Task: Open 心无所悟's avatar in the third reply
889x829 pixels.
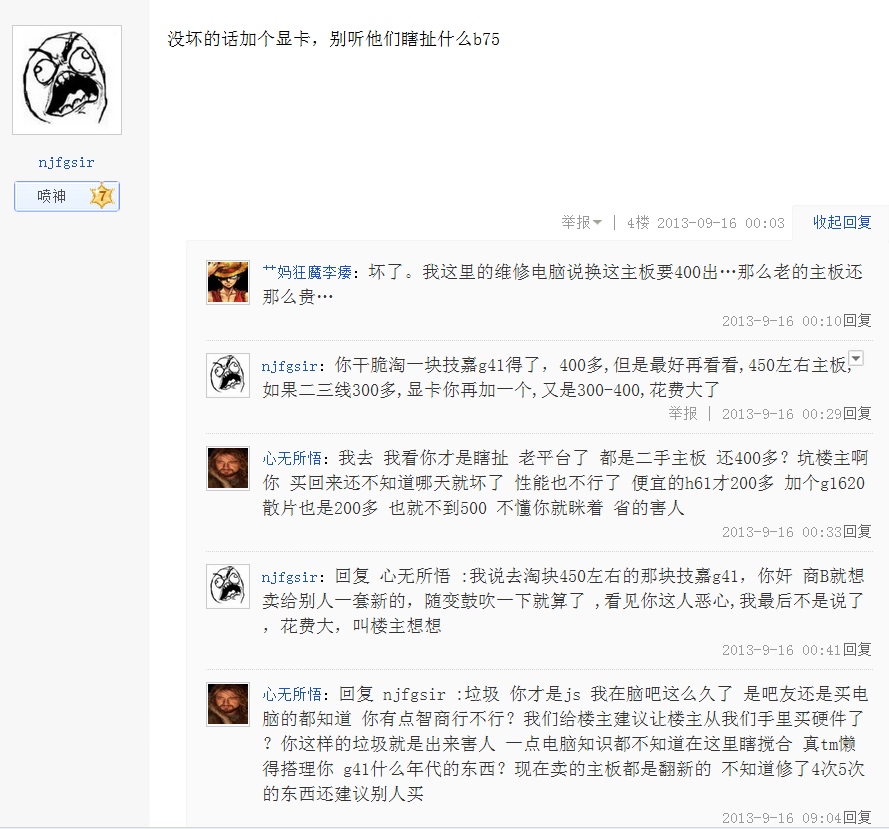Action: pyautogui.click(x=228, y=468)
